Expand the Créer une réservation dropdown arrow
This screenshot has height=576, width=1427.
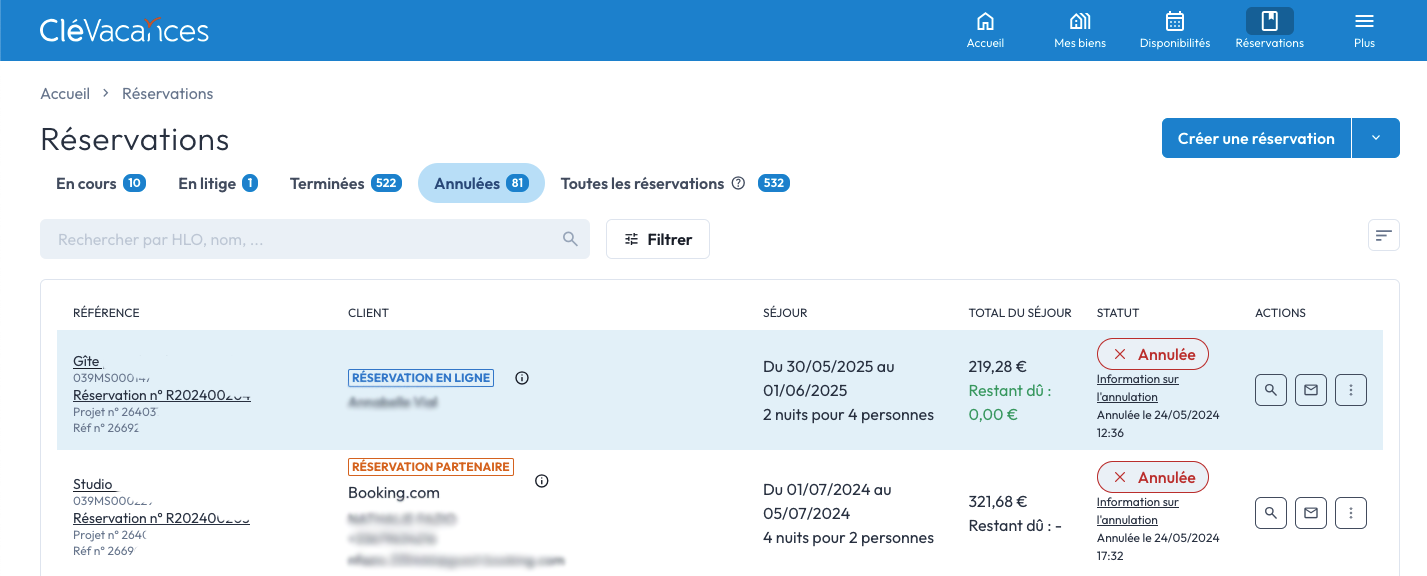(x=1376, y=138)
